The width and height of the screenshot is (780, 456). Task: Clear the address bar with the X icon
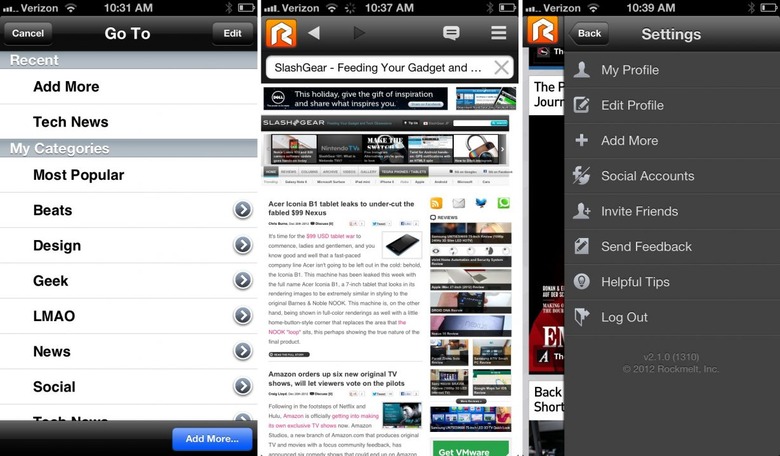click(501, 67)
